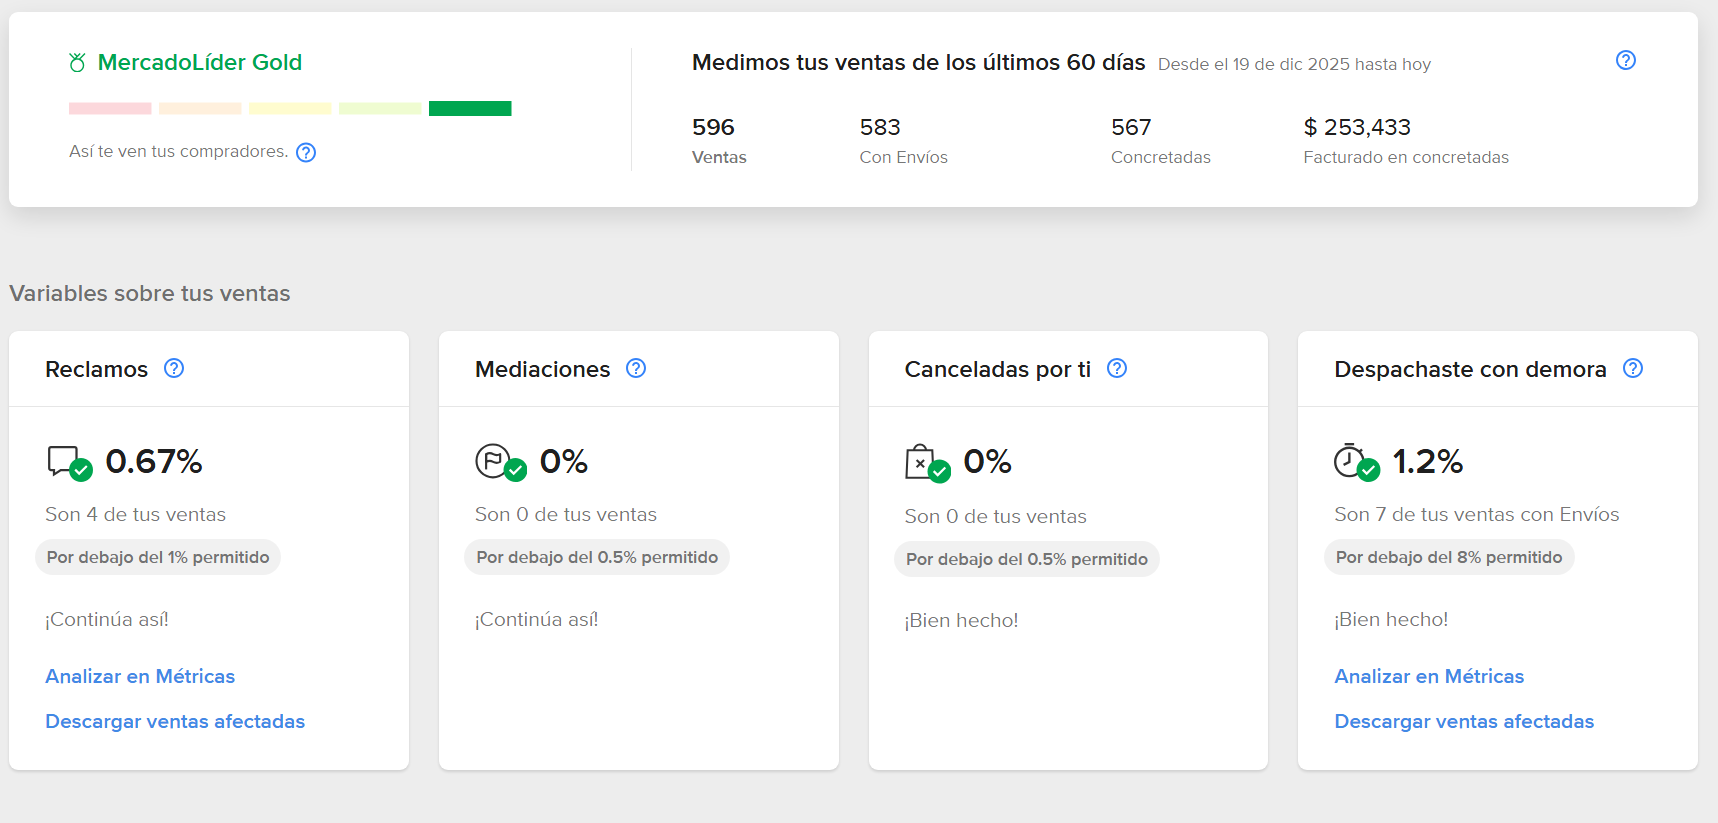Screen dimensions: 1718x823
Task: Click the '596 Ventas' metric value
Action: point(713,127)
